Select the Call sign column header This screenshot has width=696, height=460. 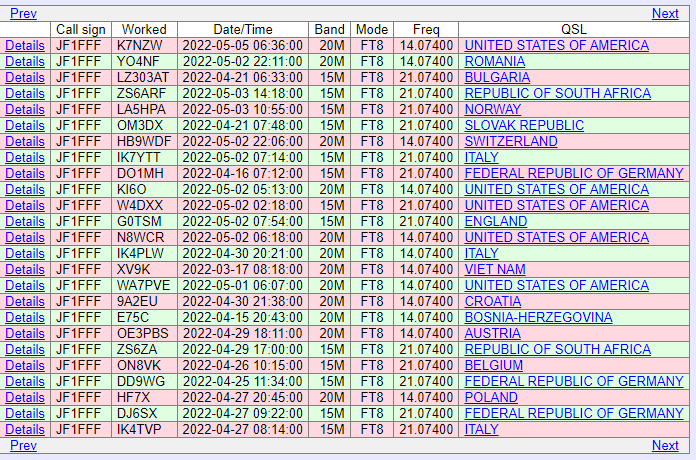pos(81,29)
